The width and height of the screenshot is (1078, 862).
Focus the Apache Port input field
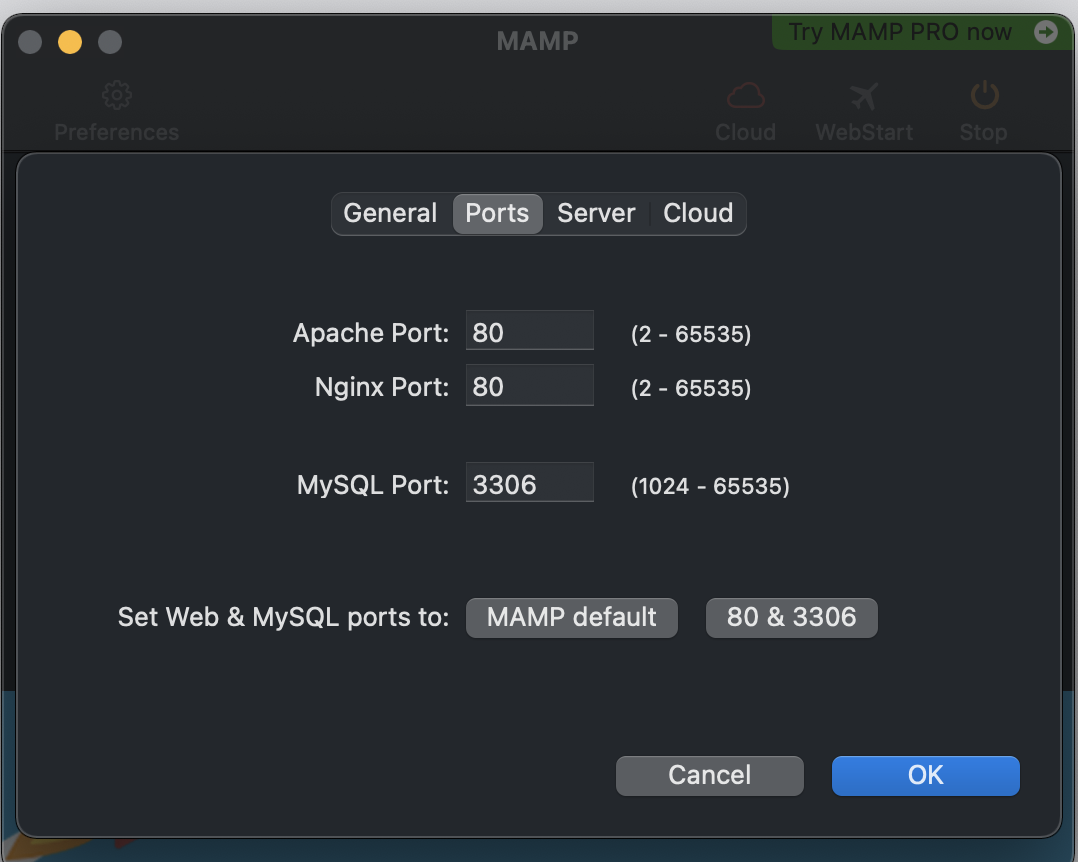529,330
